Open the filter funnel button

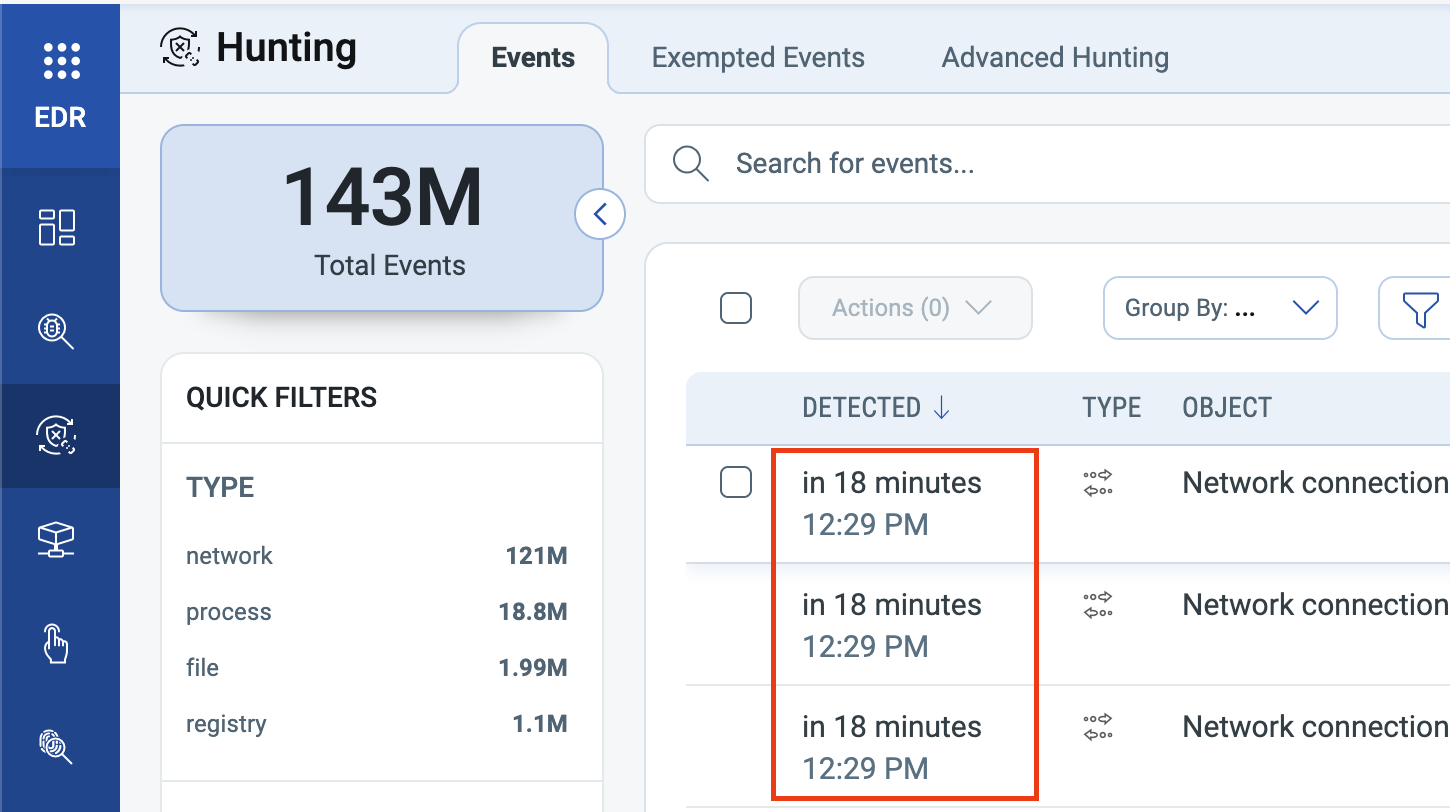point(1420,308)
